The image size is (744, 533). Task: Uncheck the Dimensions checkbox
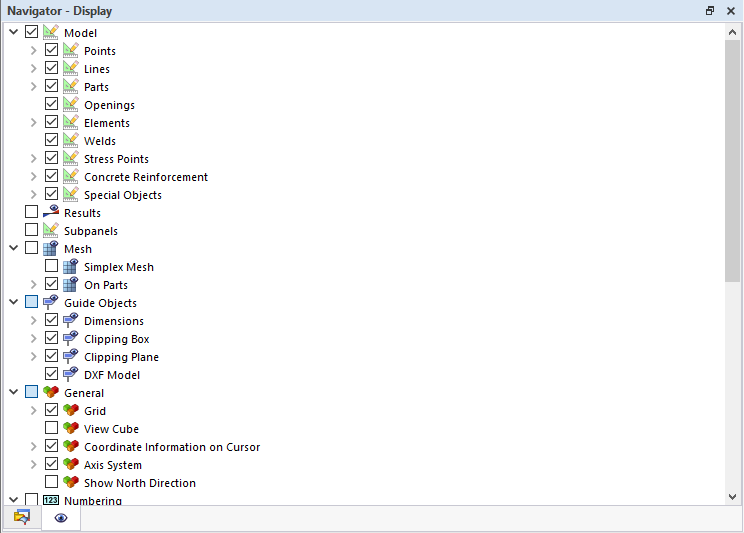(51, 320)
